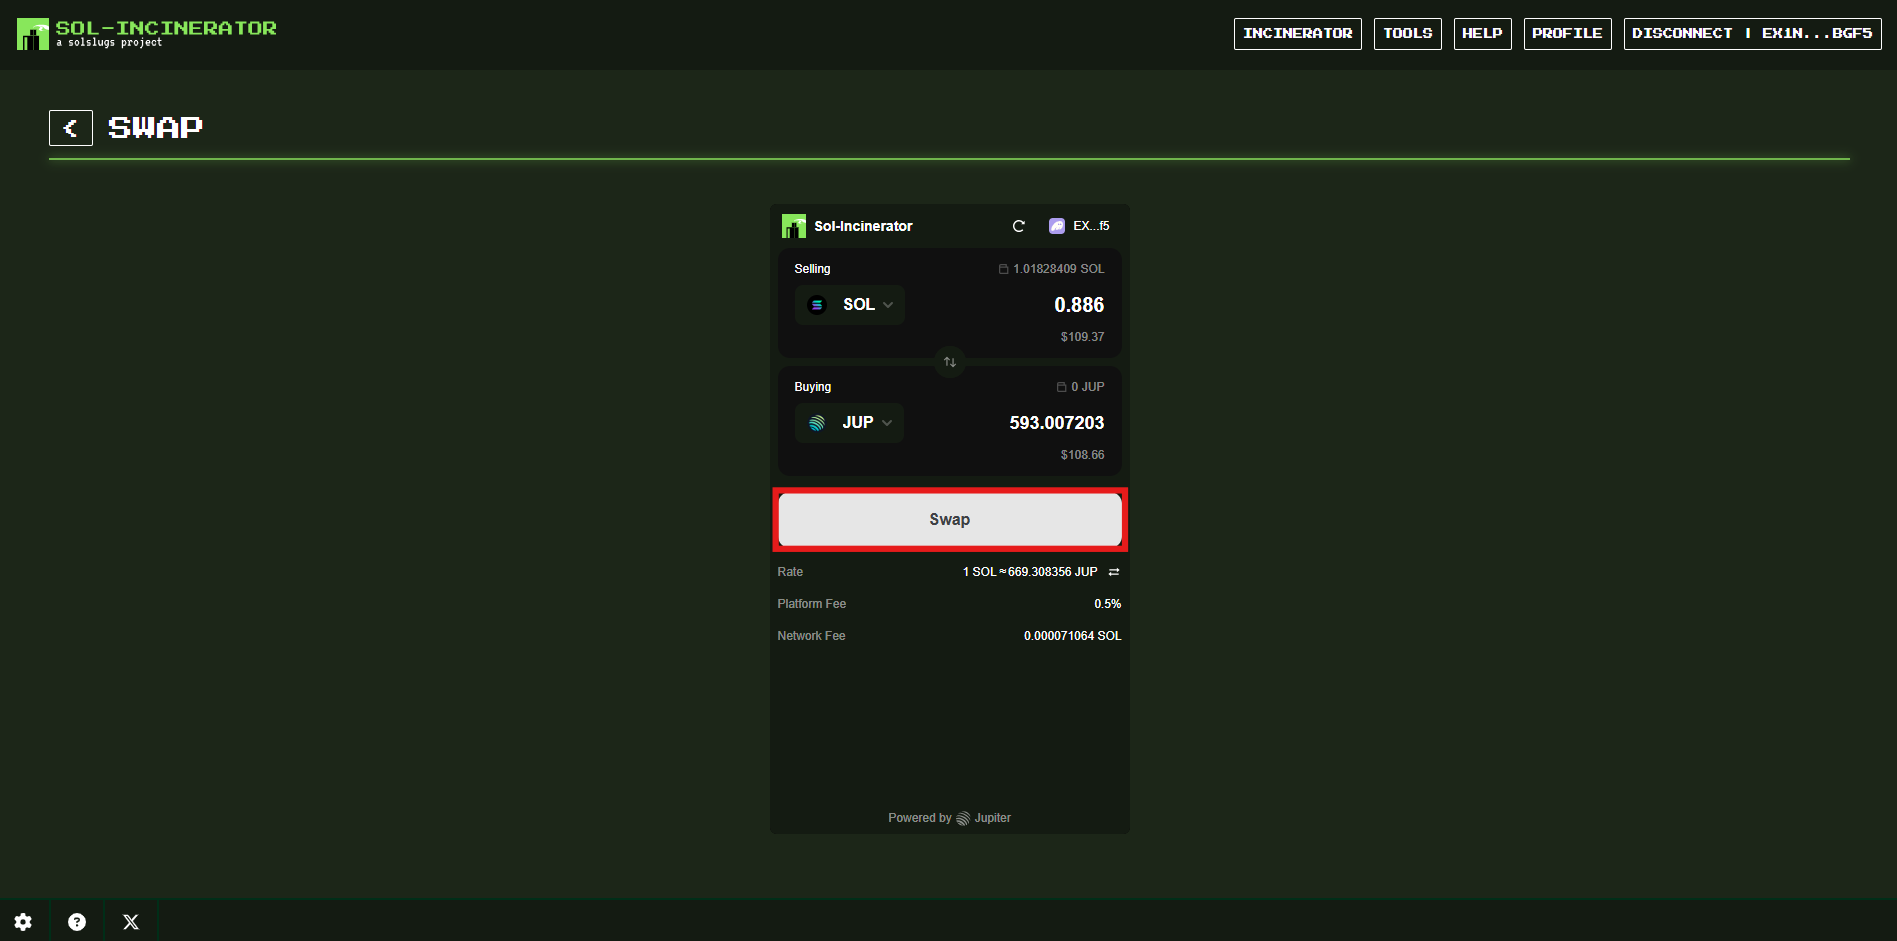The image size is (1897, 941).
Task: Open the question mark help icon
Action: 77,922
